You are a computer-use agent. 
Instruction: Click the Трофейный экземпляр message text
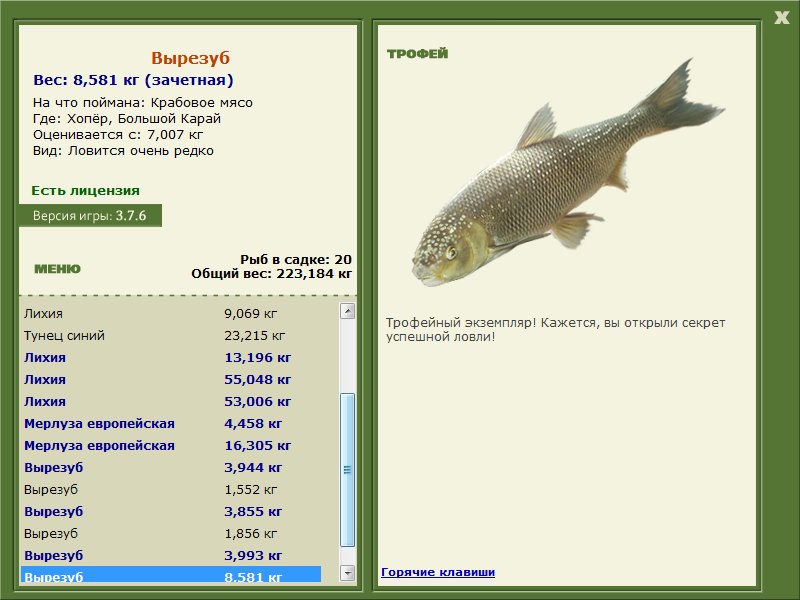click(555, 330)
